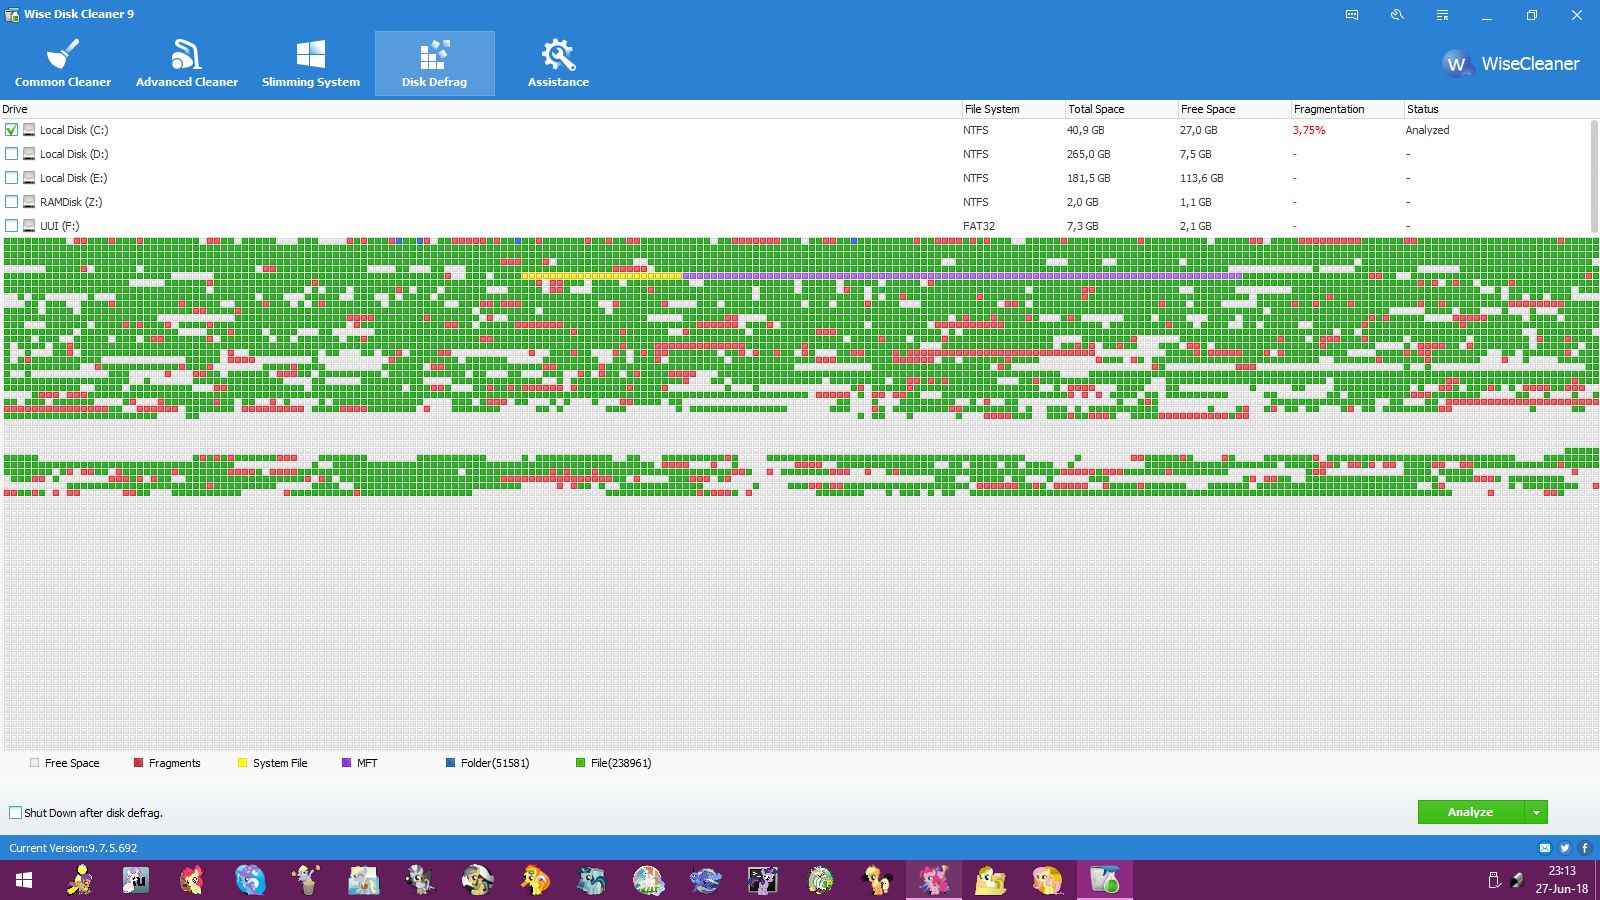Click the Analyze button
This screenshot has width=1600, height=900.
(x=1471, y=813)
